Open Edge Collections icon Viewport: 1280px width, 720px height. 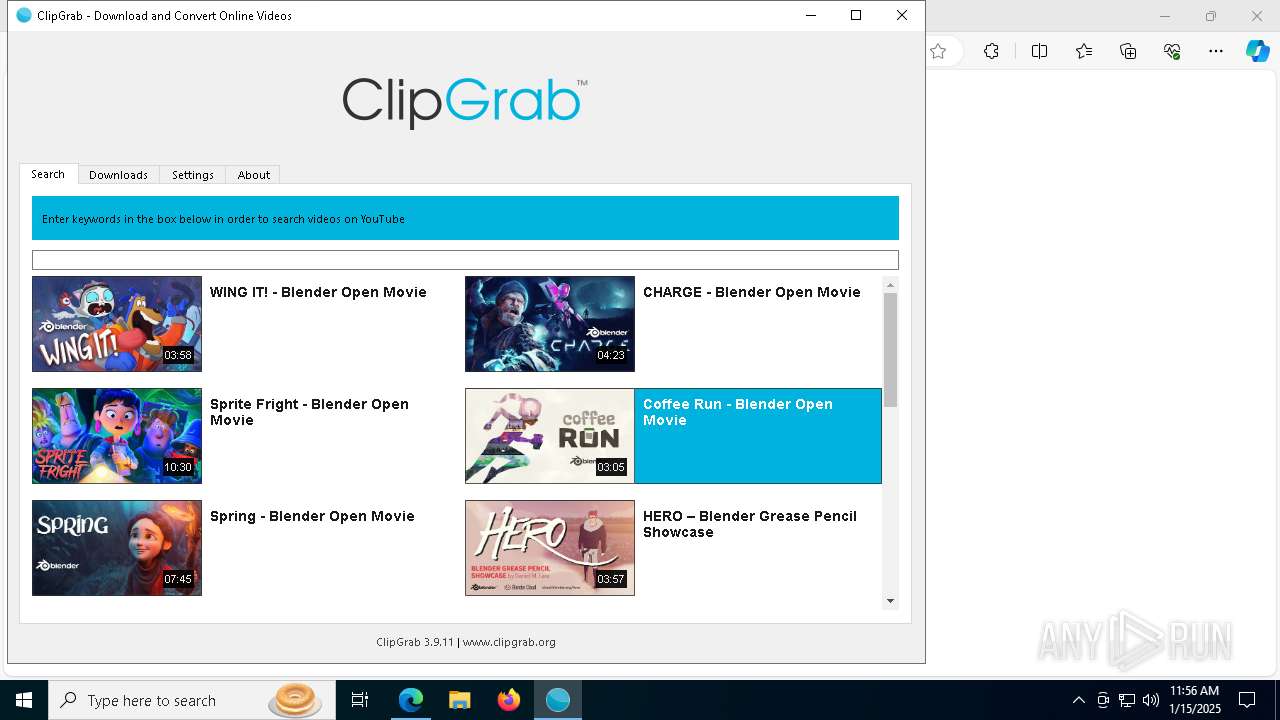point(1128,52)
